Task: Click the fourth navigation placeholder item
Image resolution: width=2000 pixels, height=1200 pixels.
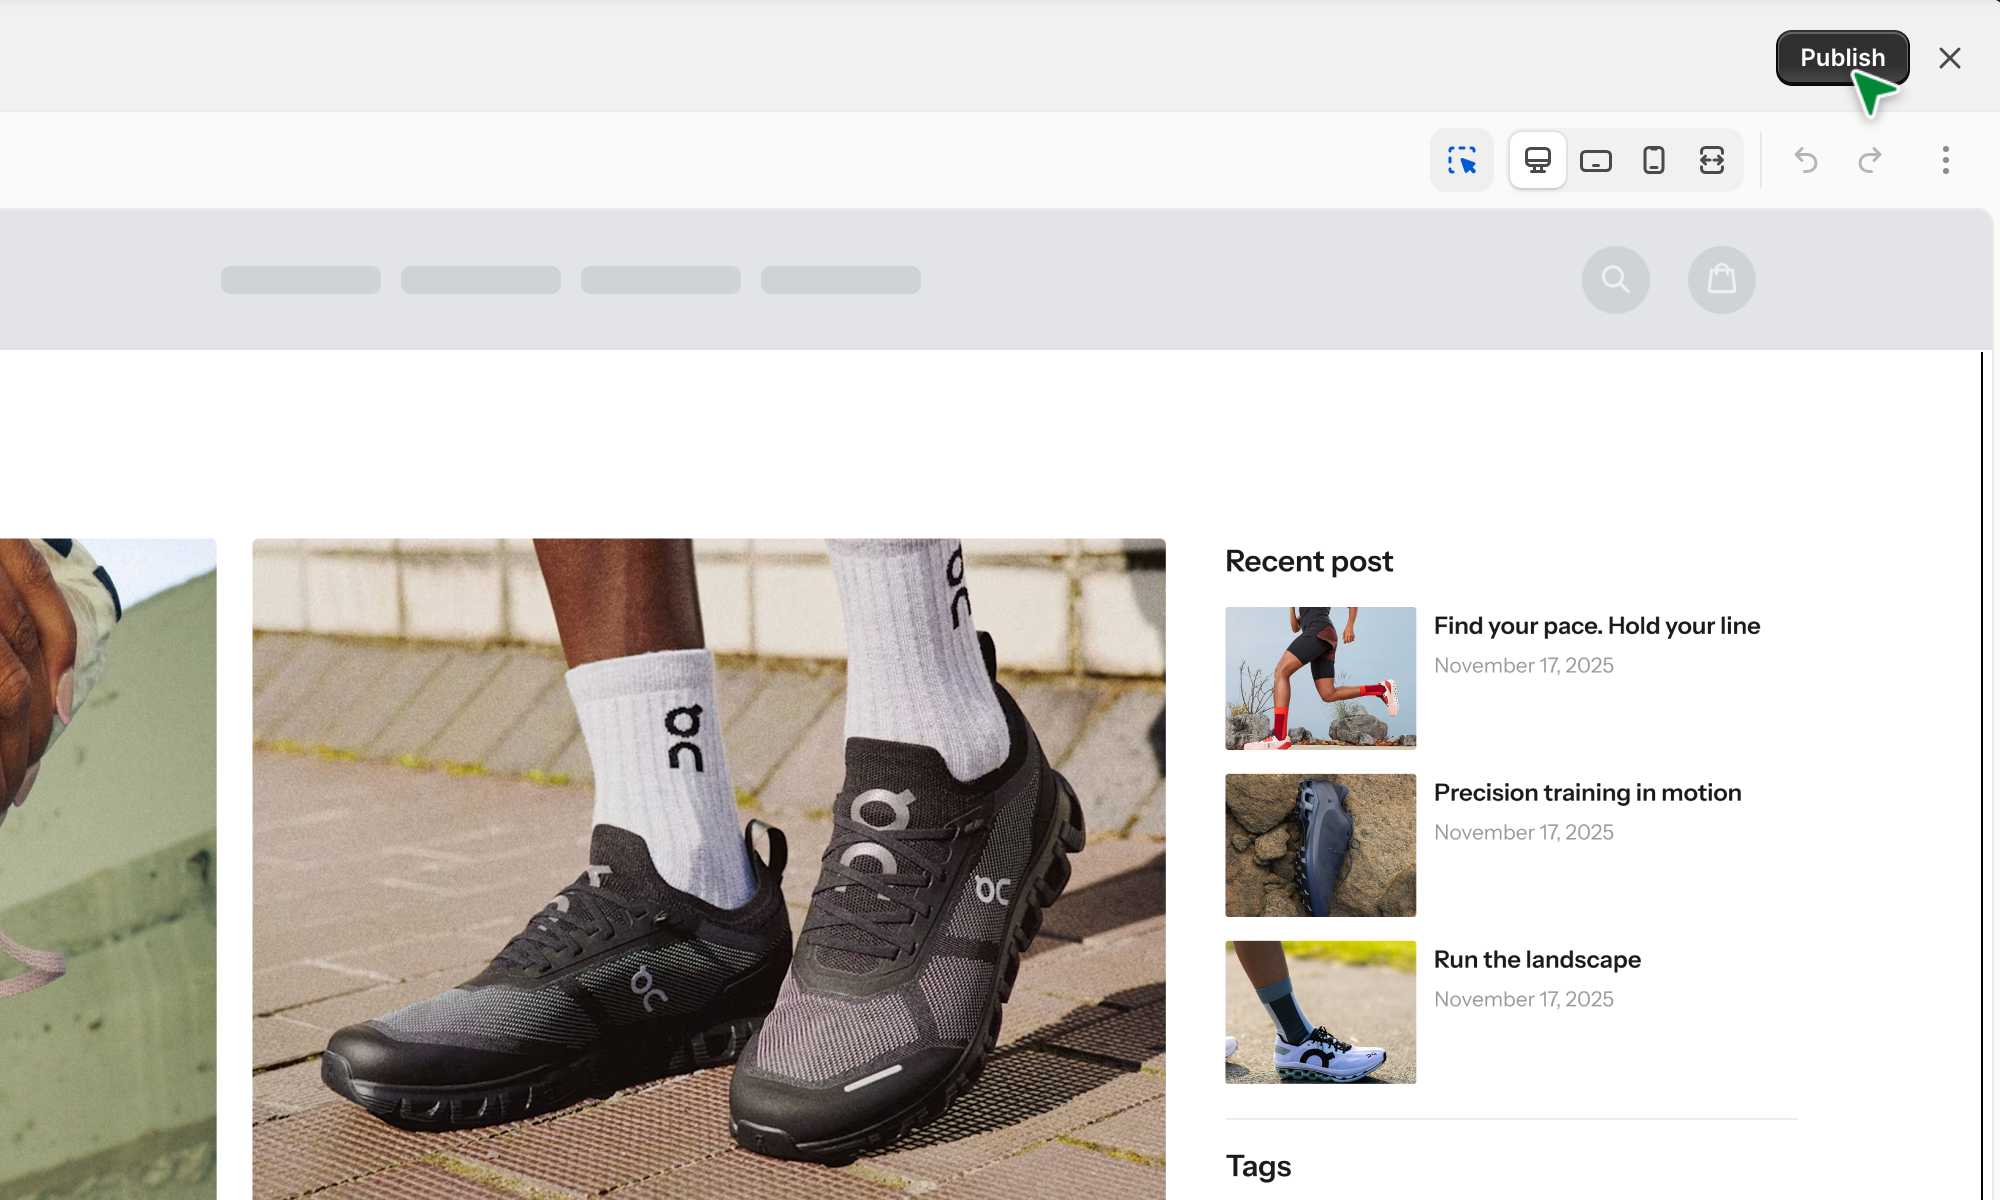Action: point(840,280)
